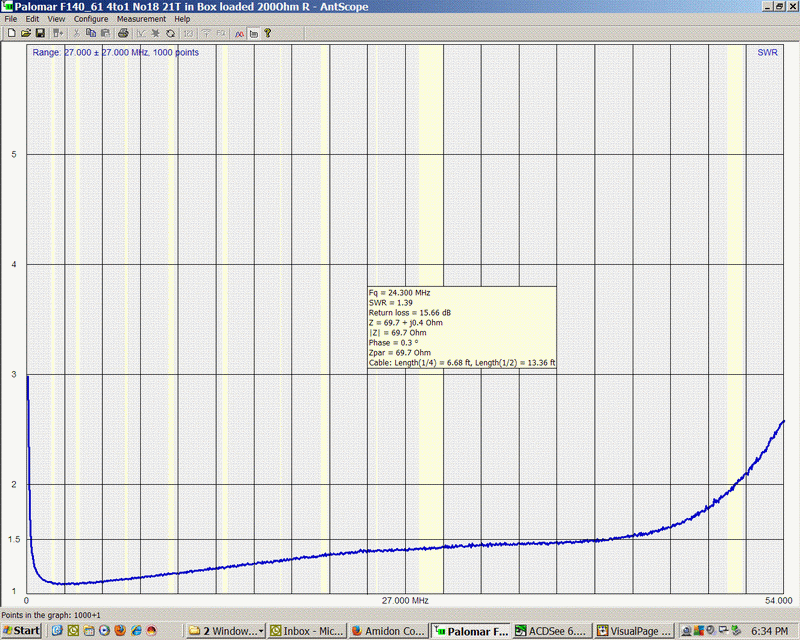Launch Firefox from the Quick Launch bar
Screen dimensions: 800x640
click(x=120, y=631)
